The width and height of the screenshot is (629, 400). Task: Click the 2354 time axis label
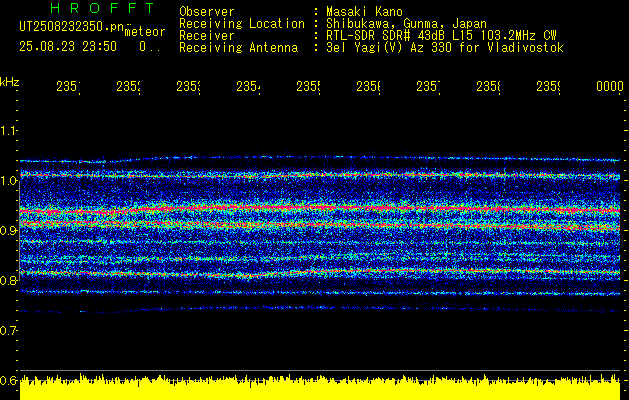coord(248,86)
